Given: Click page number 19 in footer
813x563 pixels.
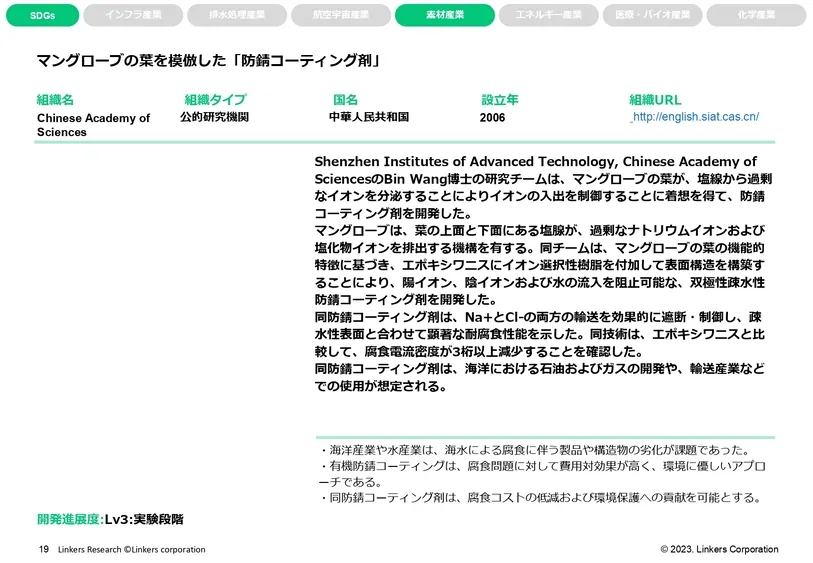Looking at the screenshot, I should (x=44, y=549).
